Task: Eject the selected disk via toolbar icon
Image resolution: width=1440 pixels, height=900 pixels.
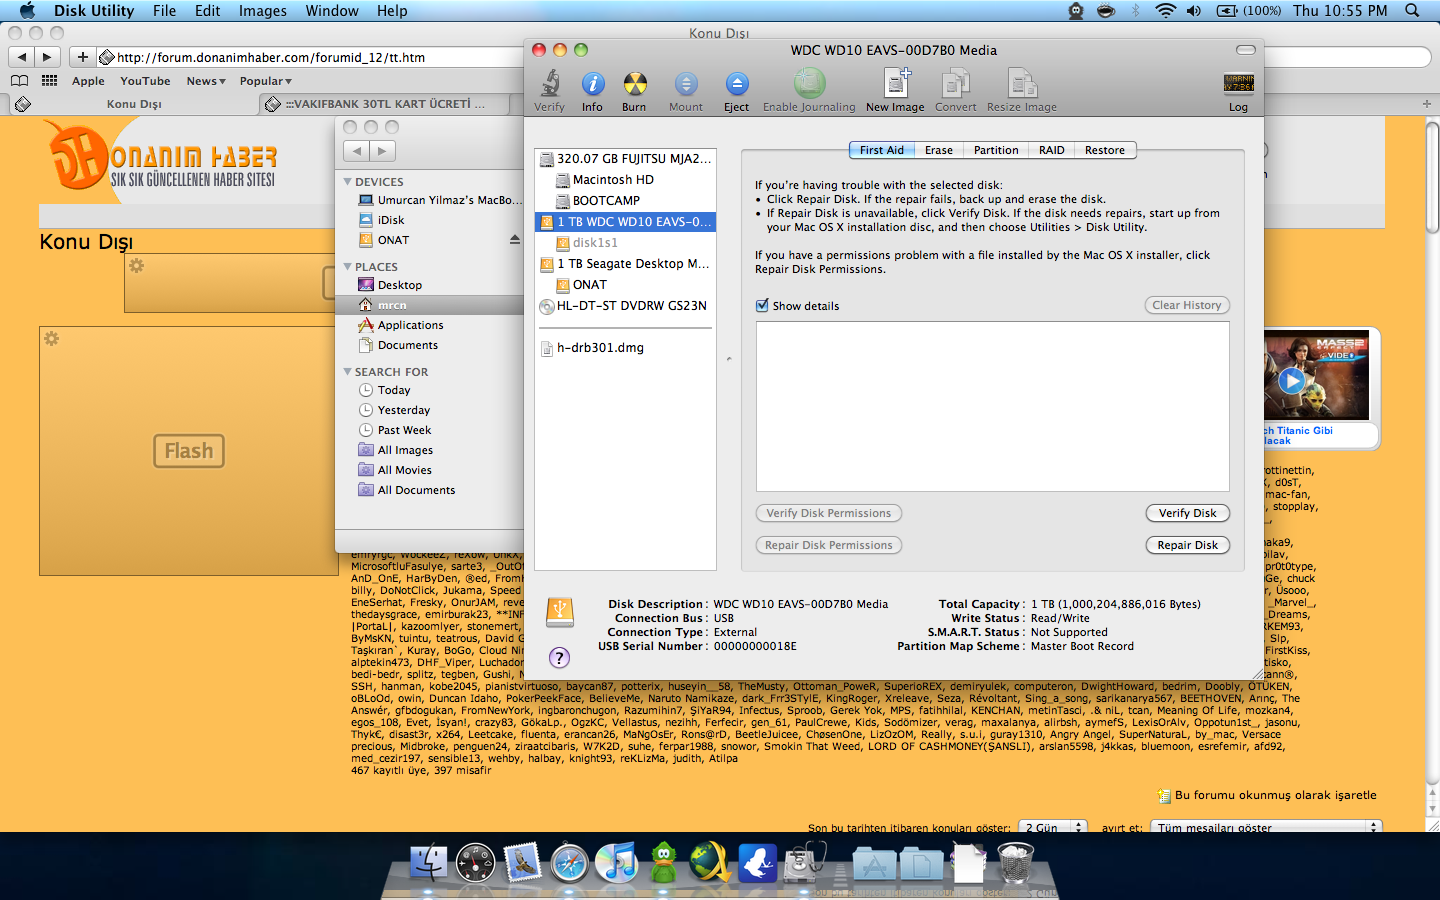Action: point(736,84)
